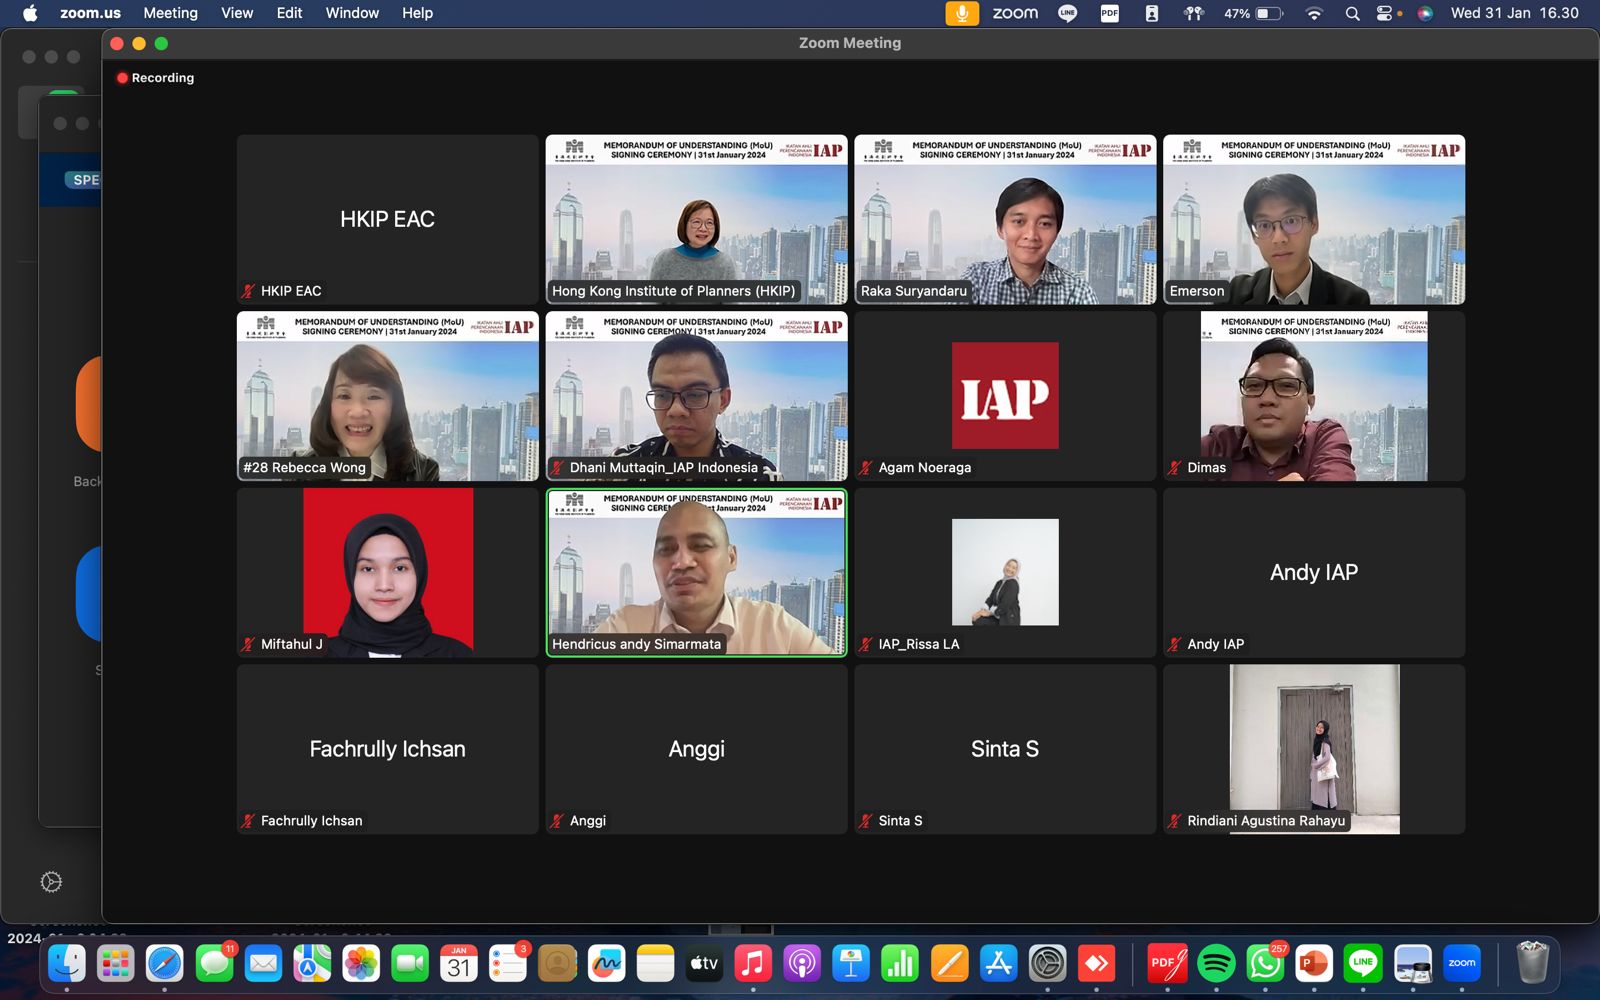Open Pages app in the Dock
The height and width of the screenshot is (1000, 1600).
point(949,964)
